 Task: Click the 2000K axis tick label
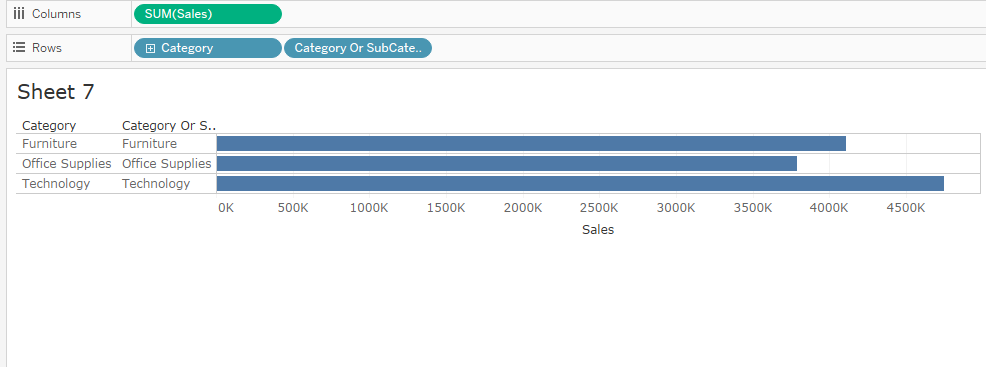click(x=523, y=207)
